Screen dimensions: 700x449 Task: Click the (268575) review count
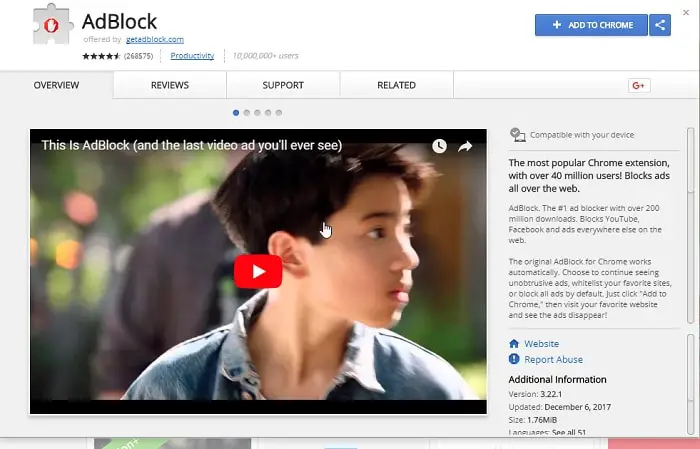pos(138,56)
